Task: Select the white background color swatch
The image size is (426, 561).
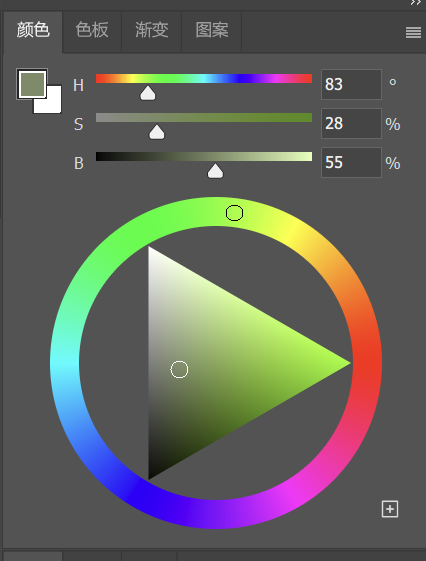Action: point(50,102)
